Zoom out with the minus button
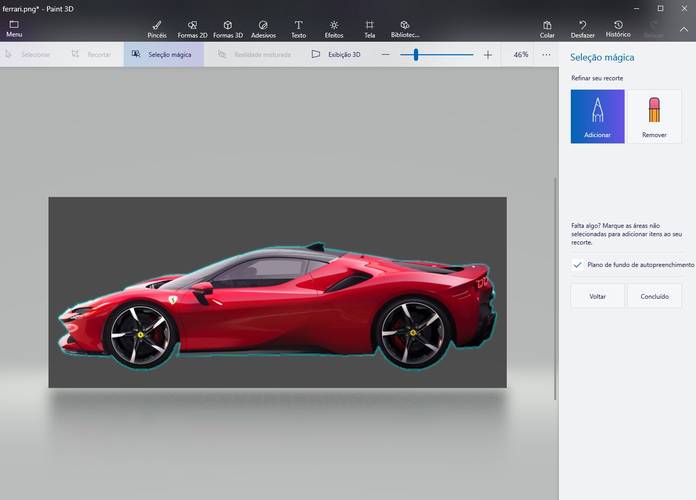696x500 pixels. 385,55
